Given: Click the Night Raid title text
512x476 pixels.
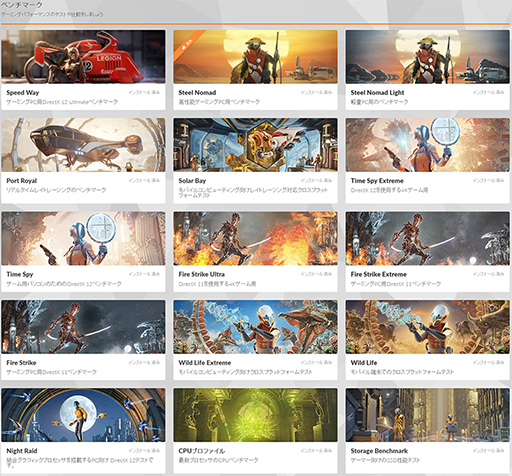Looking at the screenshot, I should coord(22,451).
